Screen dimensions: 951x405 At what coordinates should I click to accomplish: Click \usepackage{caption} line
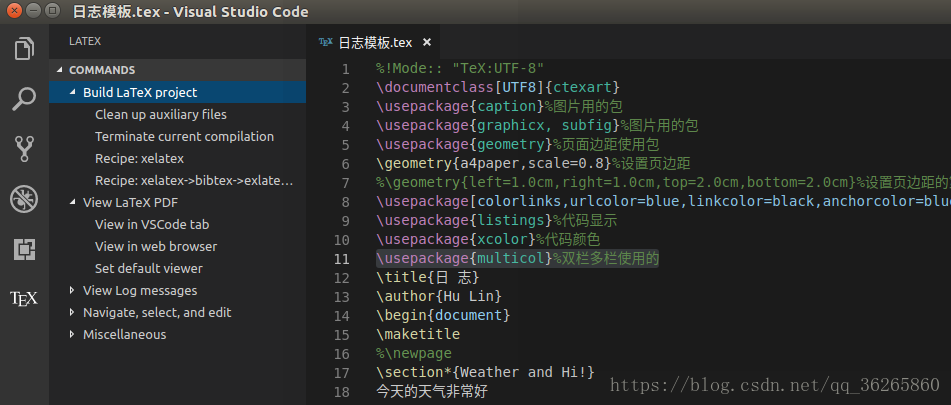(499, 107)
